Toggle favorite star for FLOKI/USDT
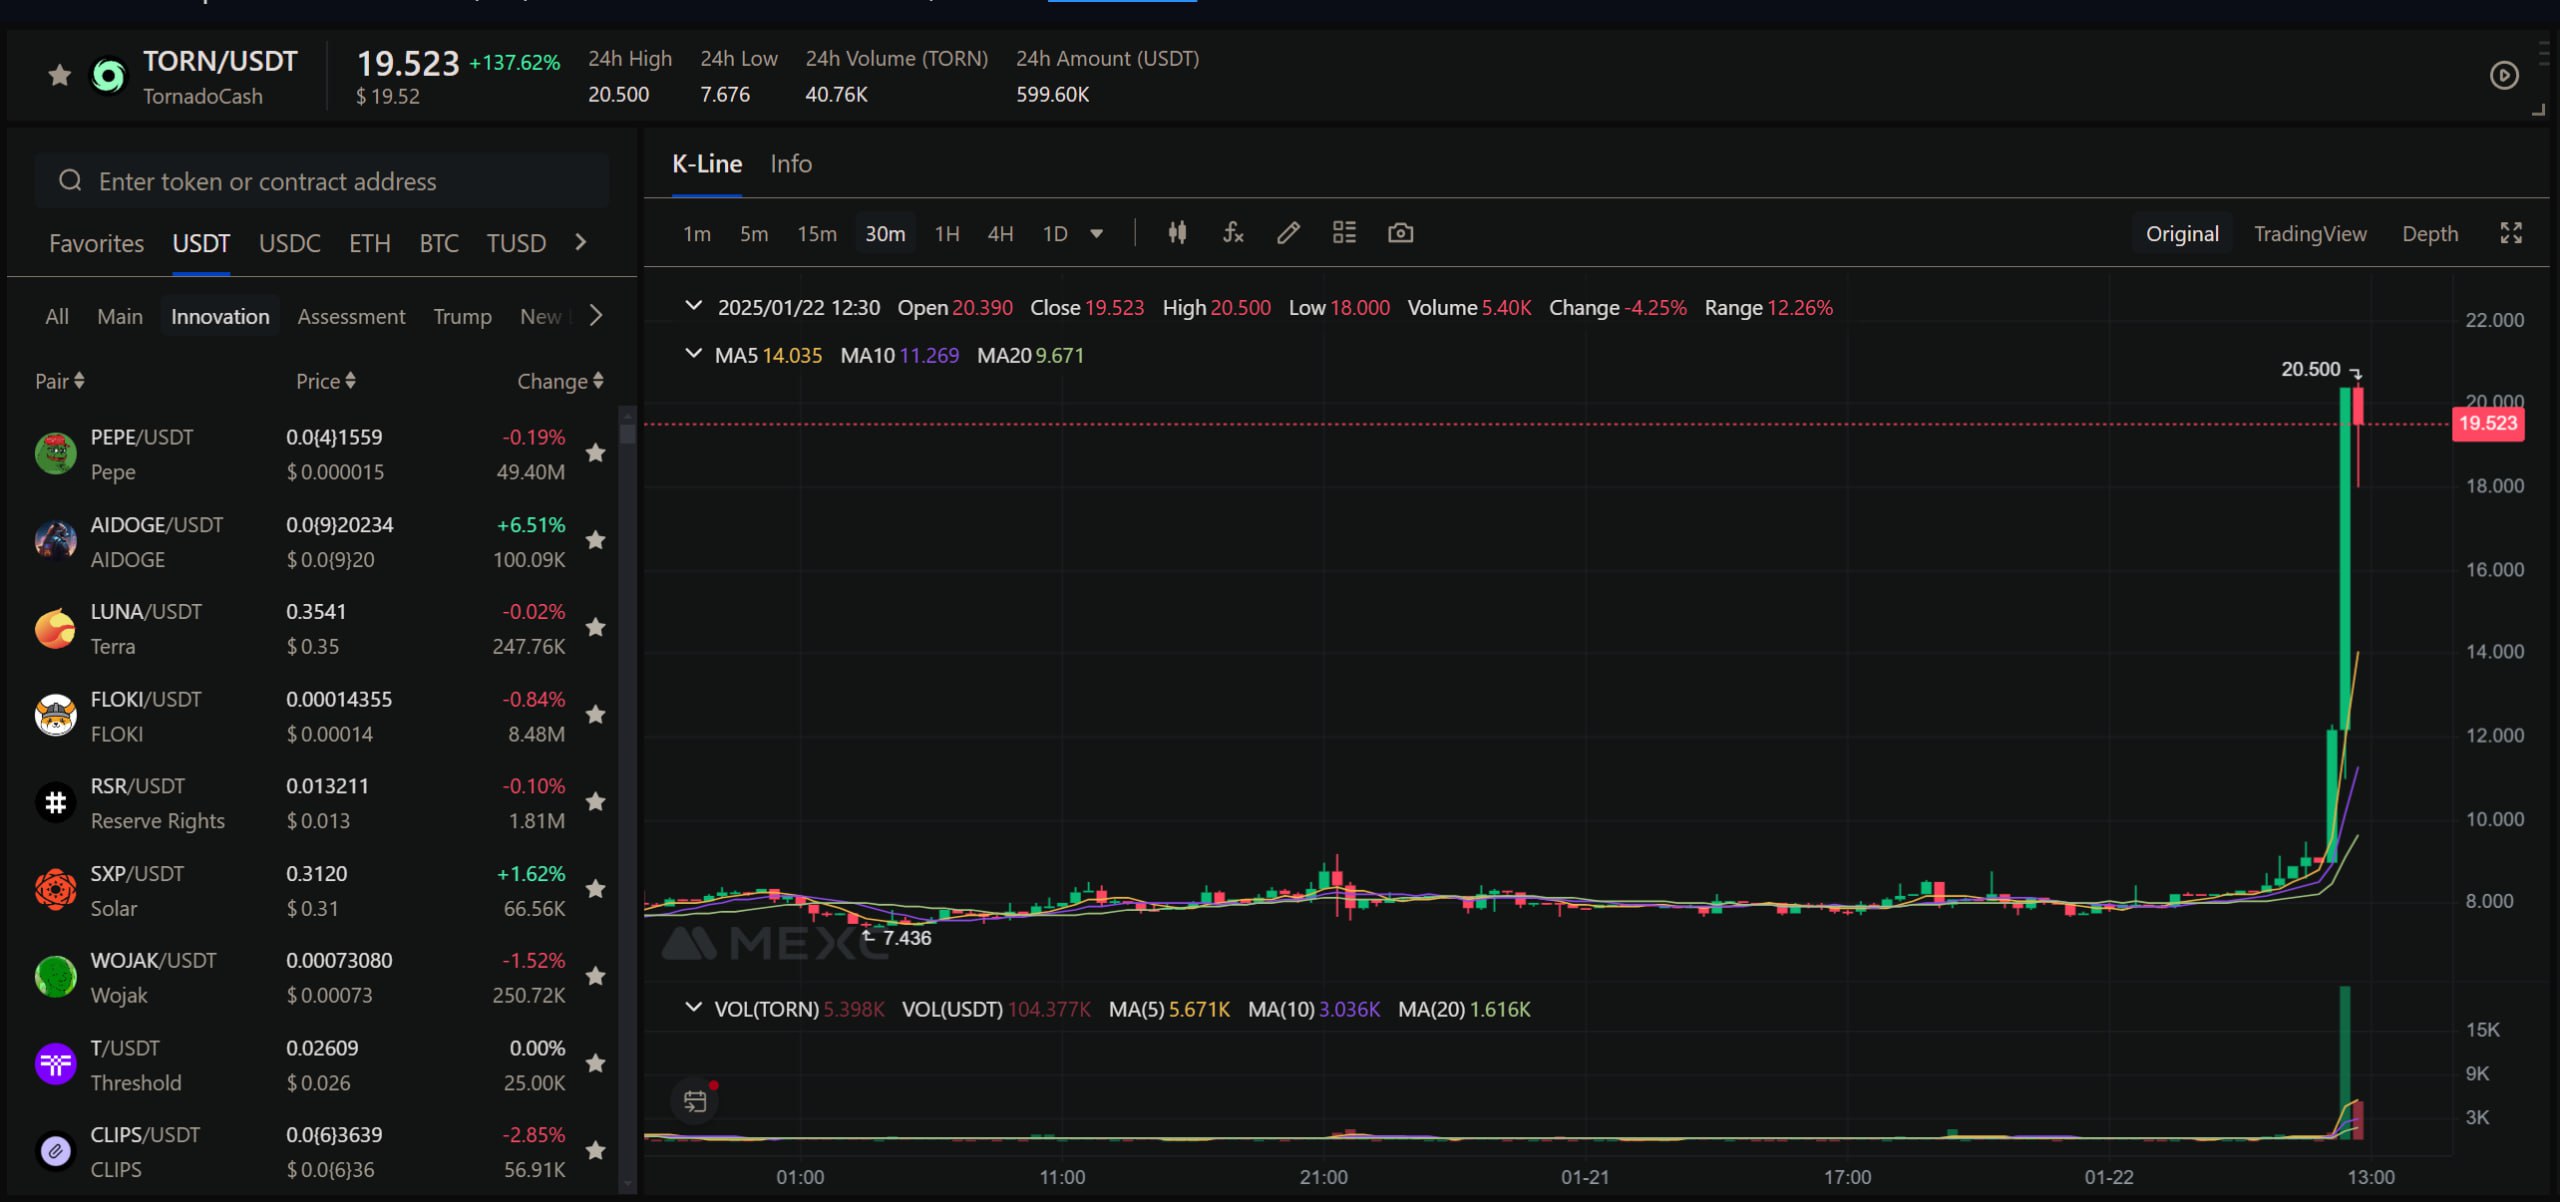The height and width of the screenshot is (1202, 2560). pyautogui.click(x=595, y=715)
